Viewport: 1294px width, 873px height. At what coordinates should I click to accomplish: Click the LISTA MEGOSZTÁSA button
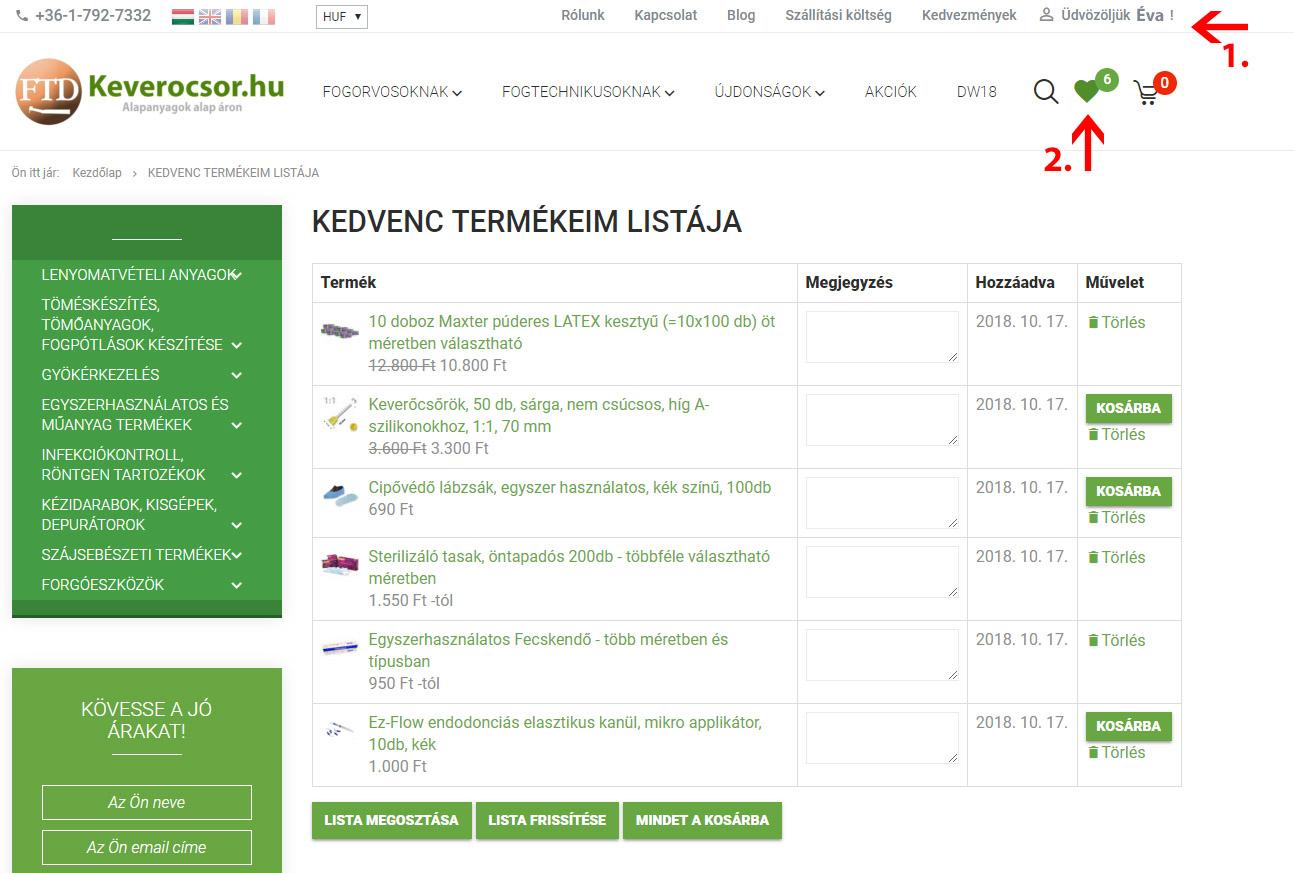point(391,820)
